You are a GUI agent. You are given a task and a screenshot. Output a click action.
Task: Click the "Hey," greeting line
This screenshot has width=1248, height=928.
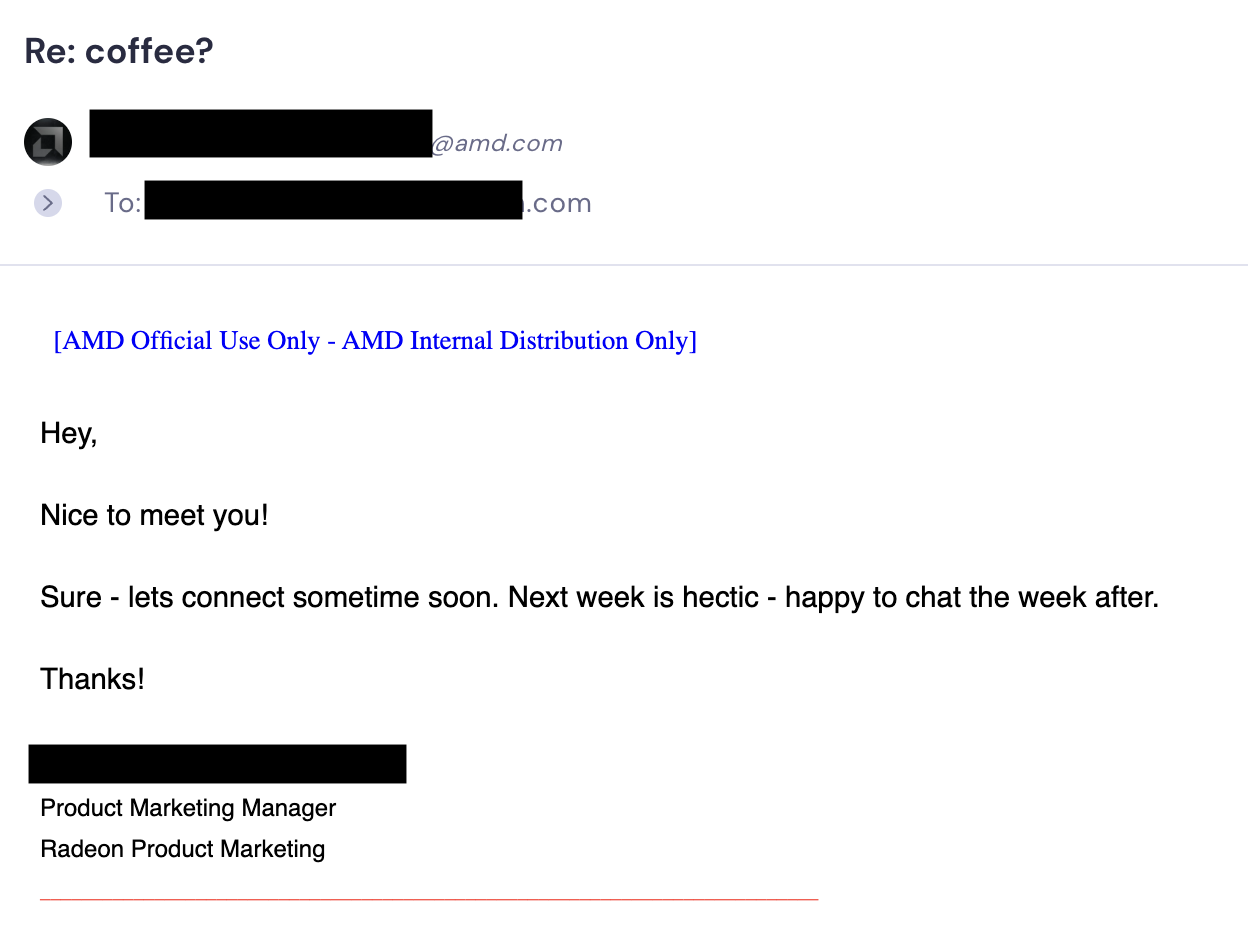(x=68, y=434)
